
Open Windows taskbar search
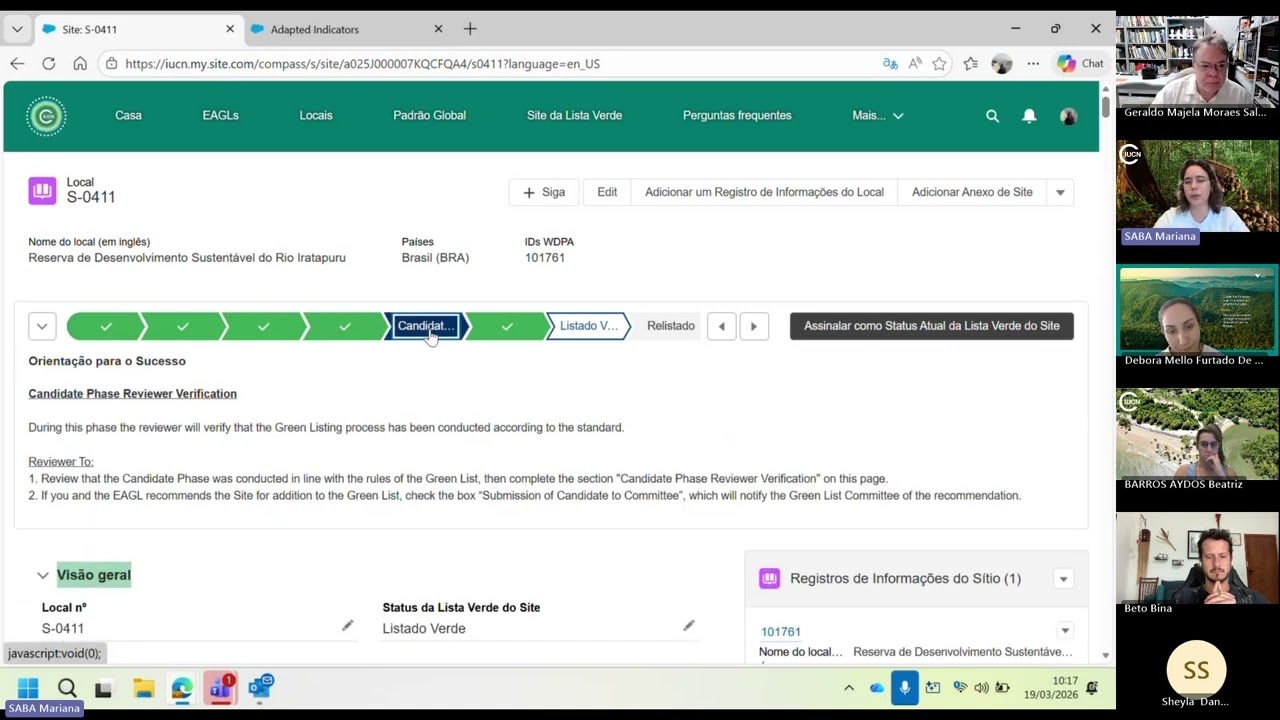[67, 688]
